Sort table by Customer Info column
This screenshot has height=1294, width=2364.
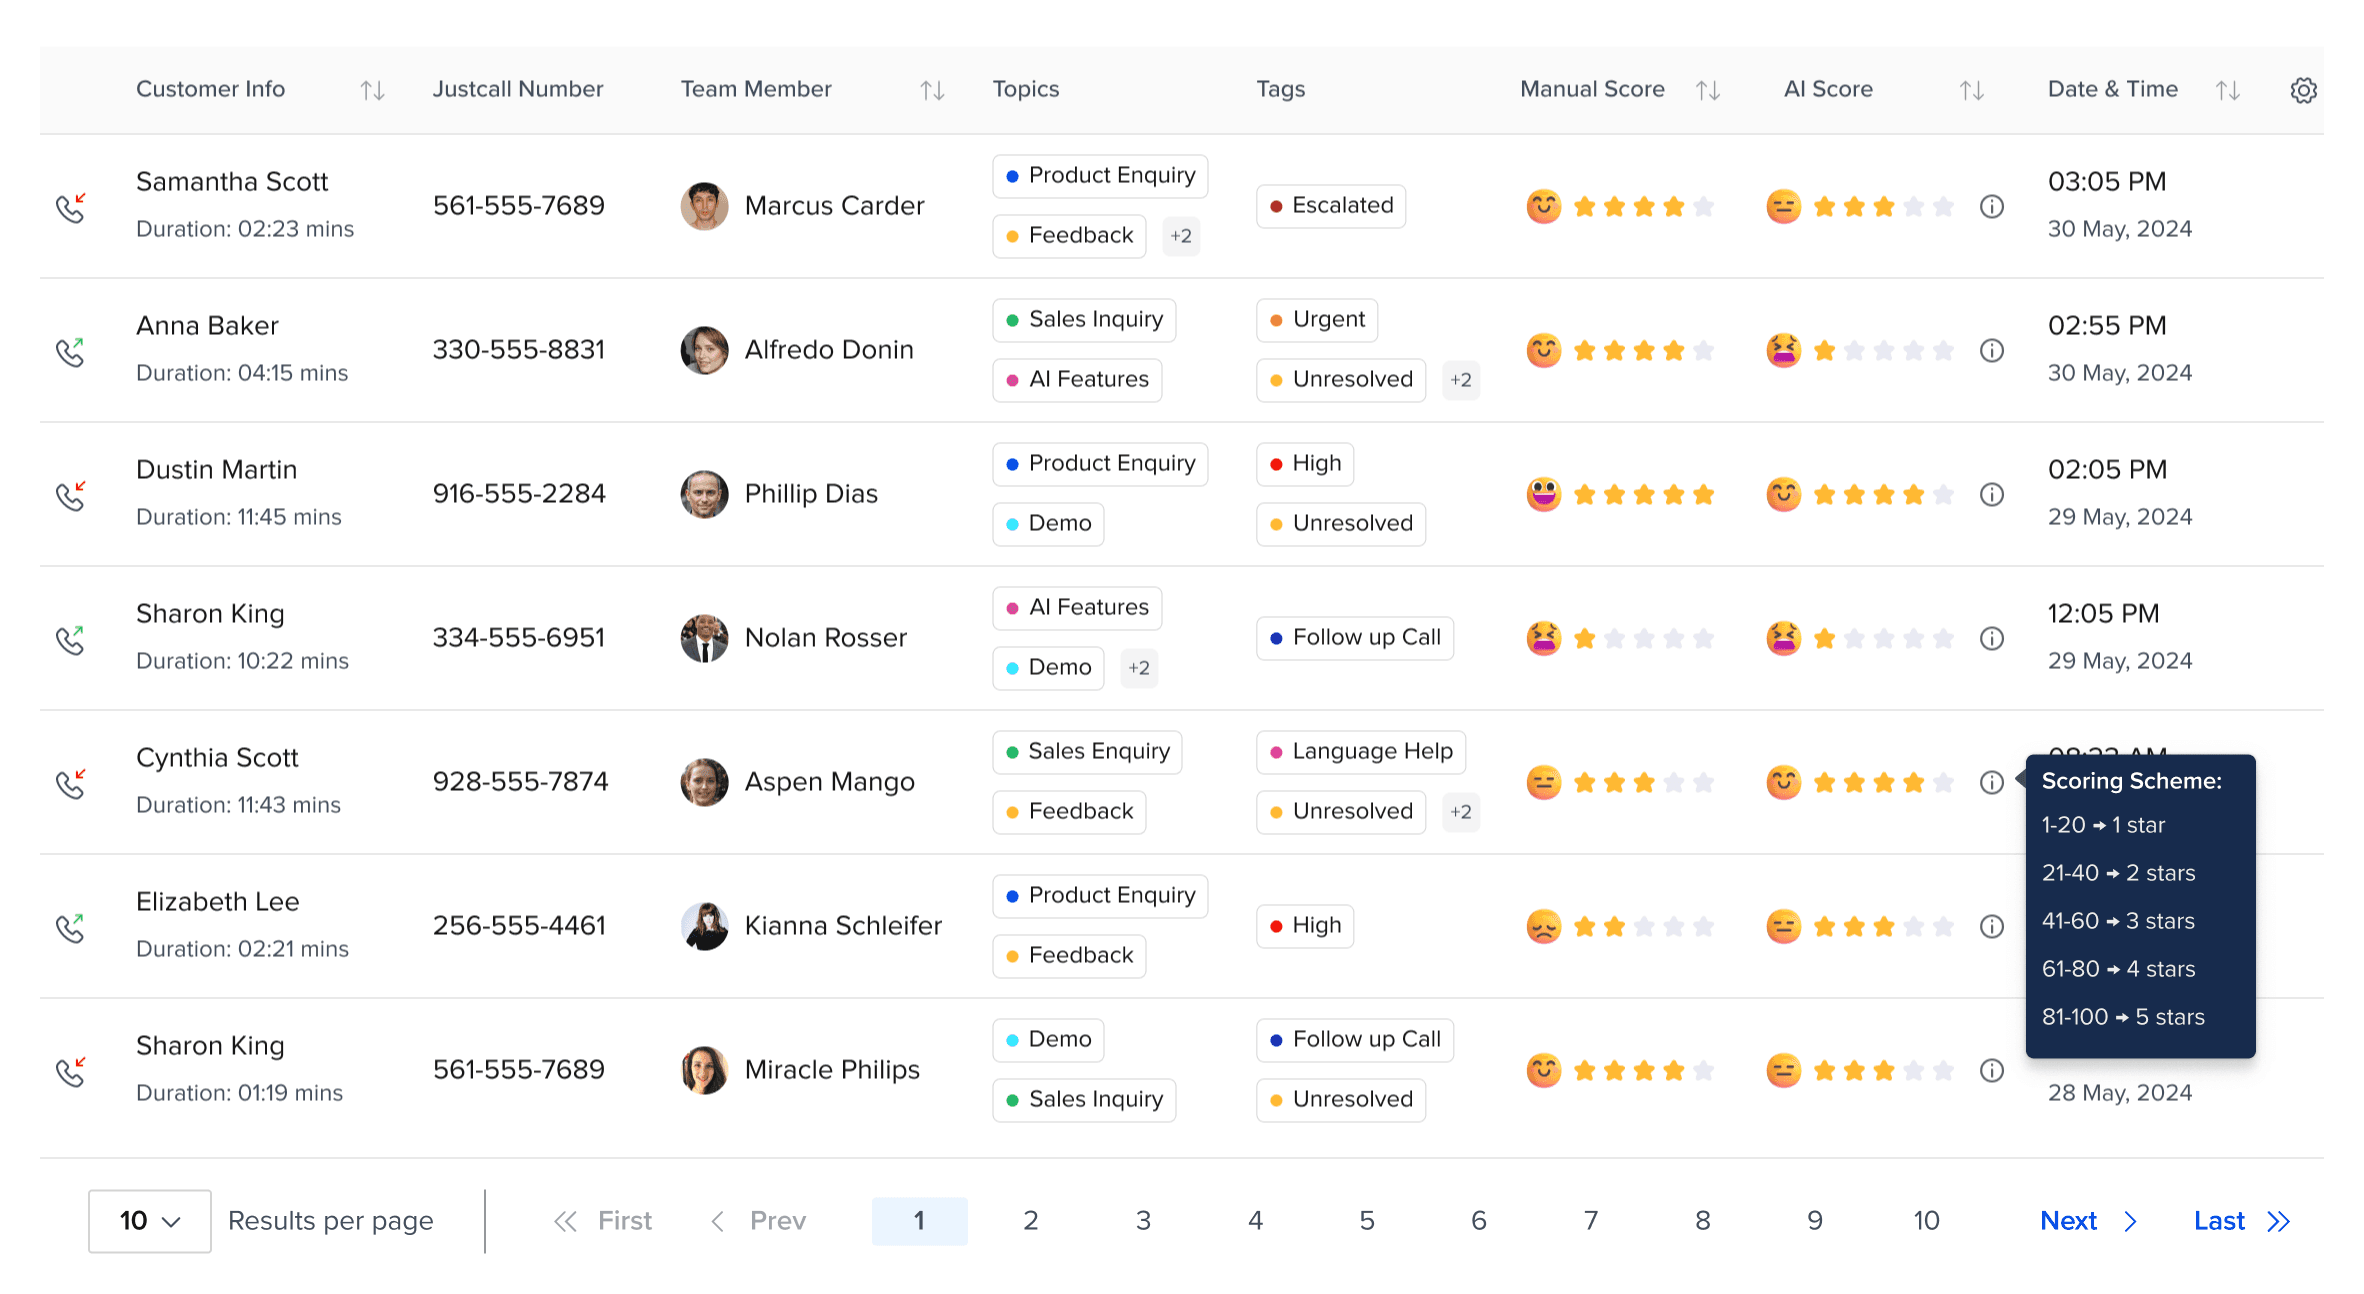tap(372, 91)
